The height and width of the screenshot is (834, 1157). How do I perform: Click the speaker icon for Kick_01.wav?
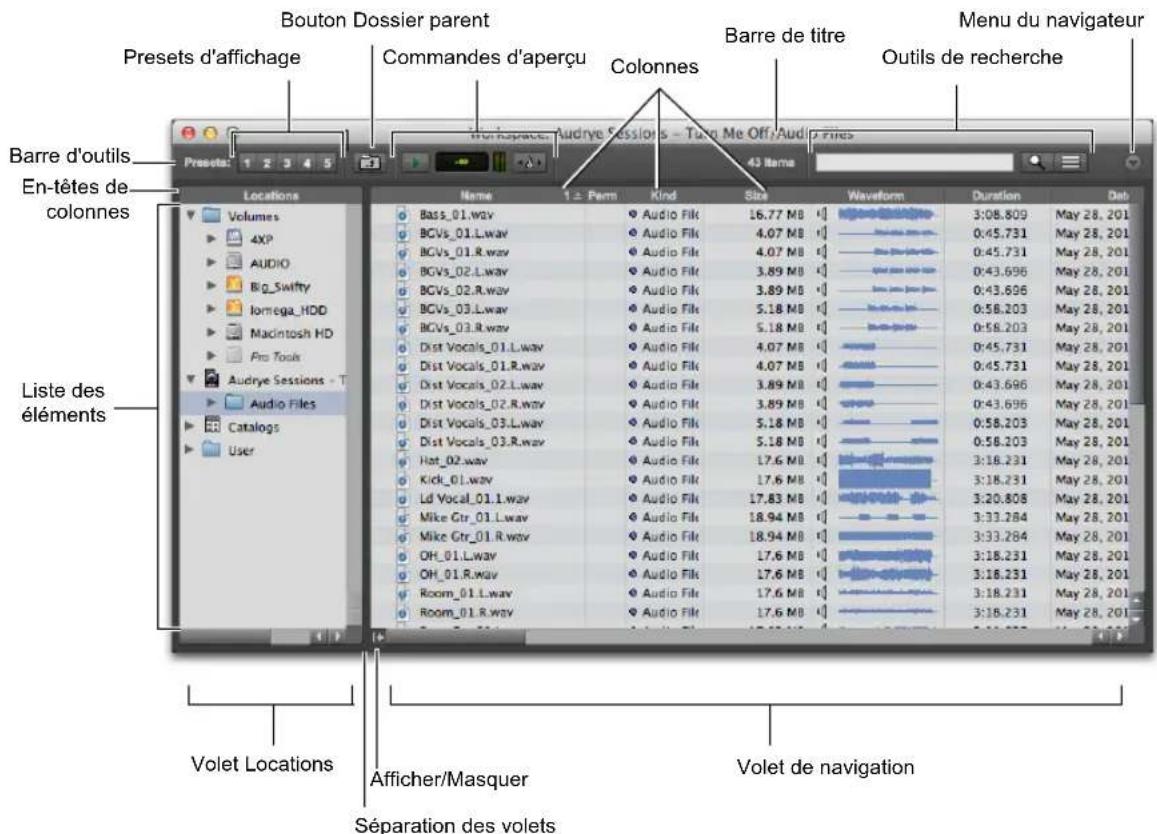point(822,480)
